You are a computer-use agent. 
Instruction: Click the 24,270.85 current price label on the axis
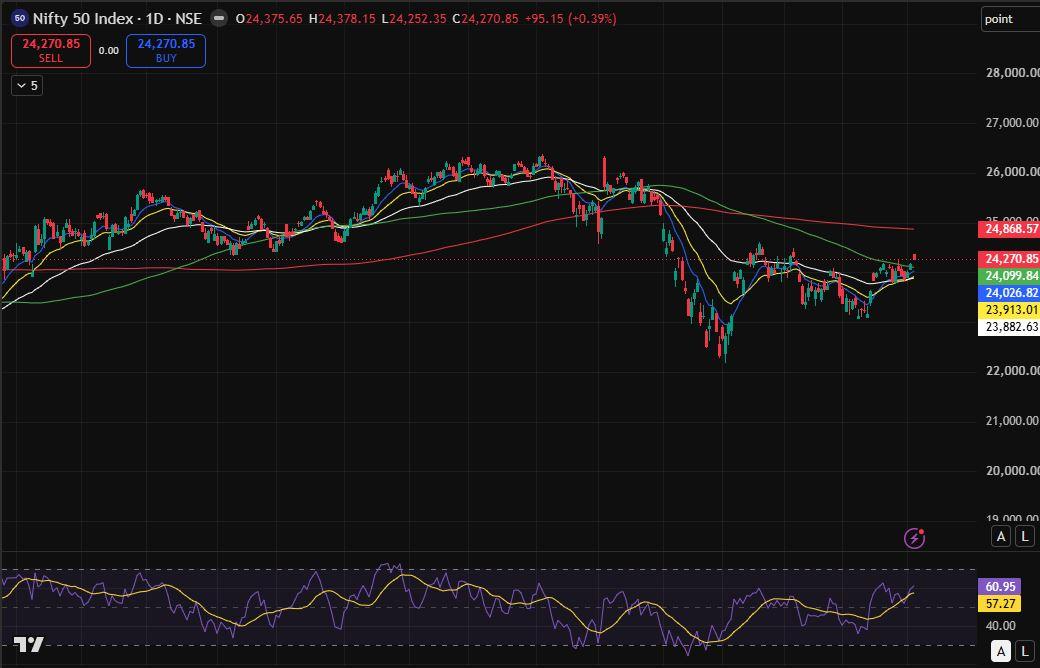1009,259
